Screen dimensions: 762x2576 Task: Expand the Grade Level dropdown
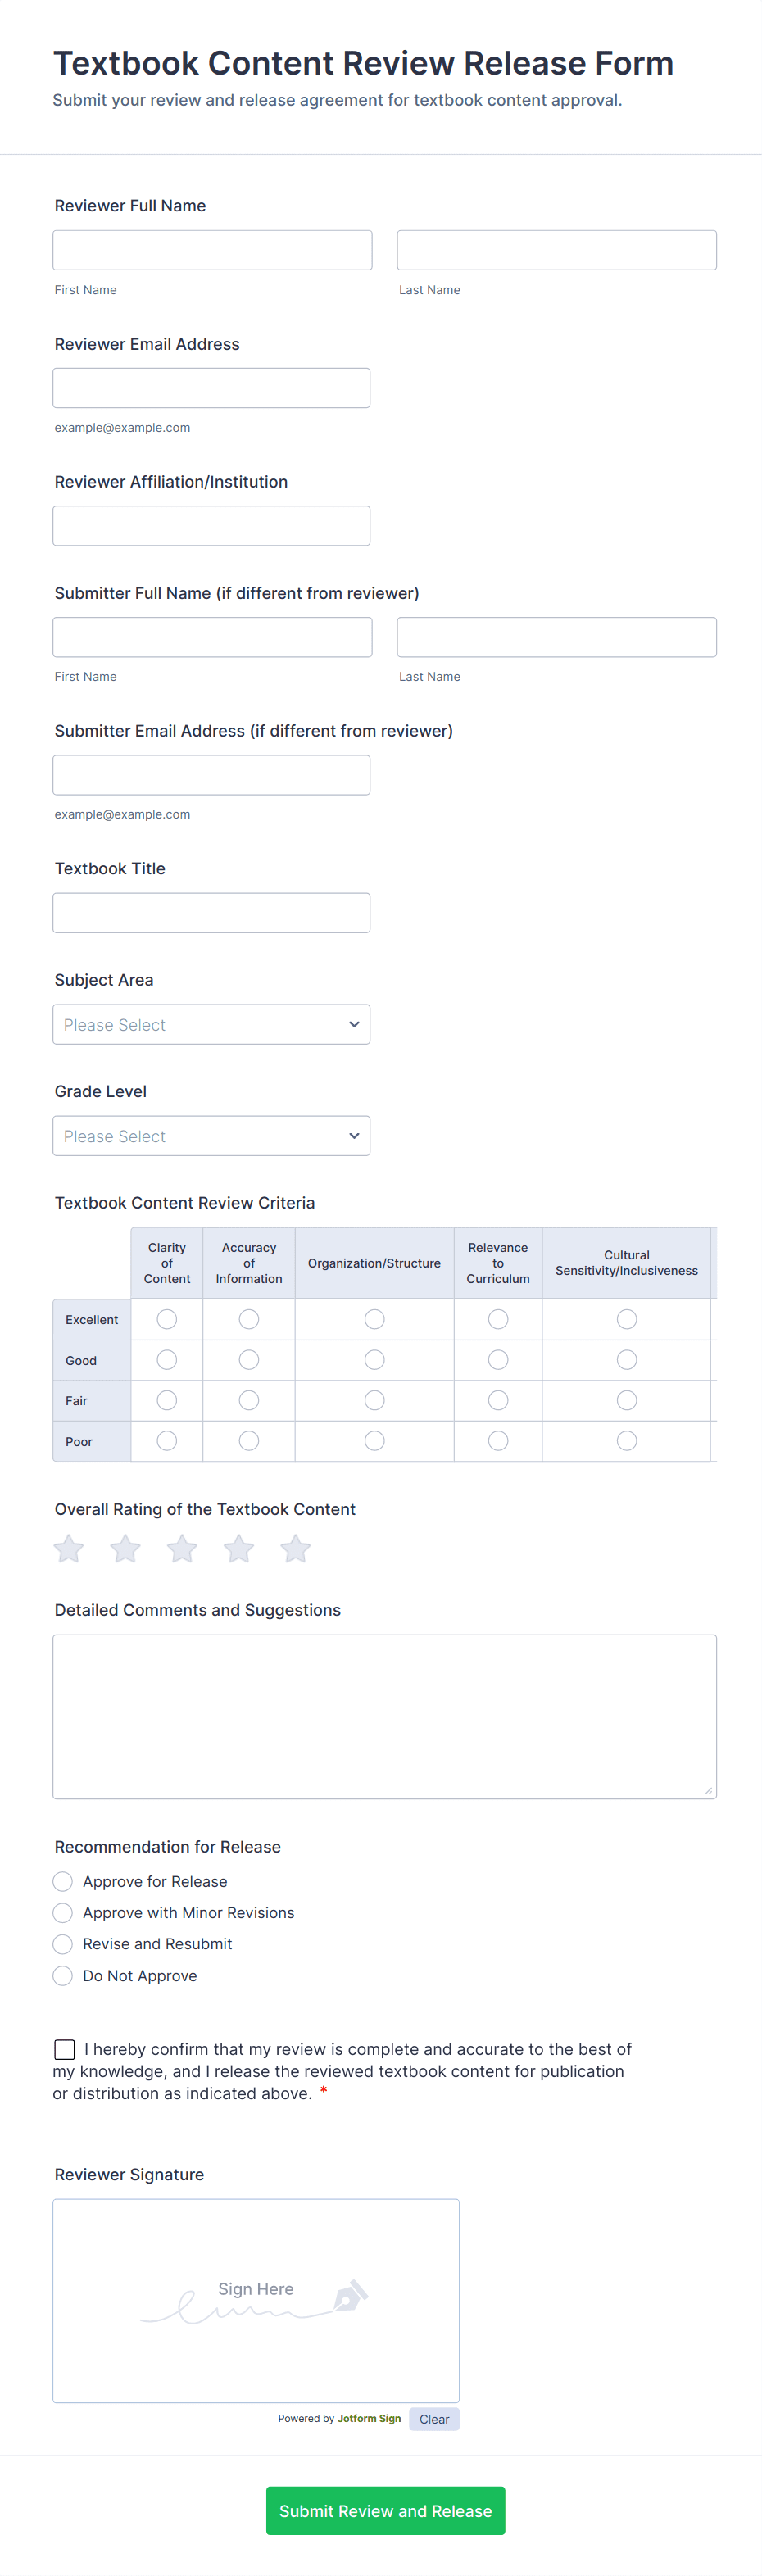tap(211, 1136)
